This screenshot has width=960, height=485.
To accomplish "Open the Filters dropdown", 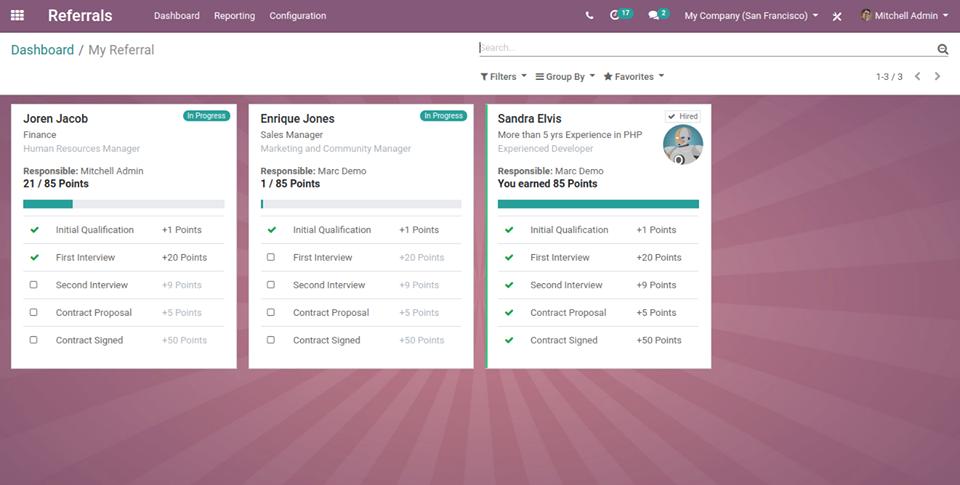I will pyautogui.click(x=503, y=77).
